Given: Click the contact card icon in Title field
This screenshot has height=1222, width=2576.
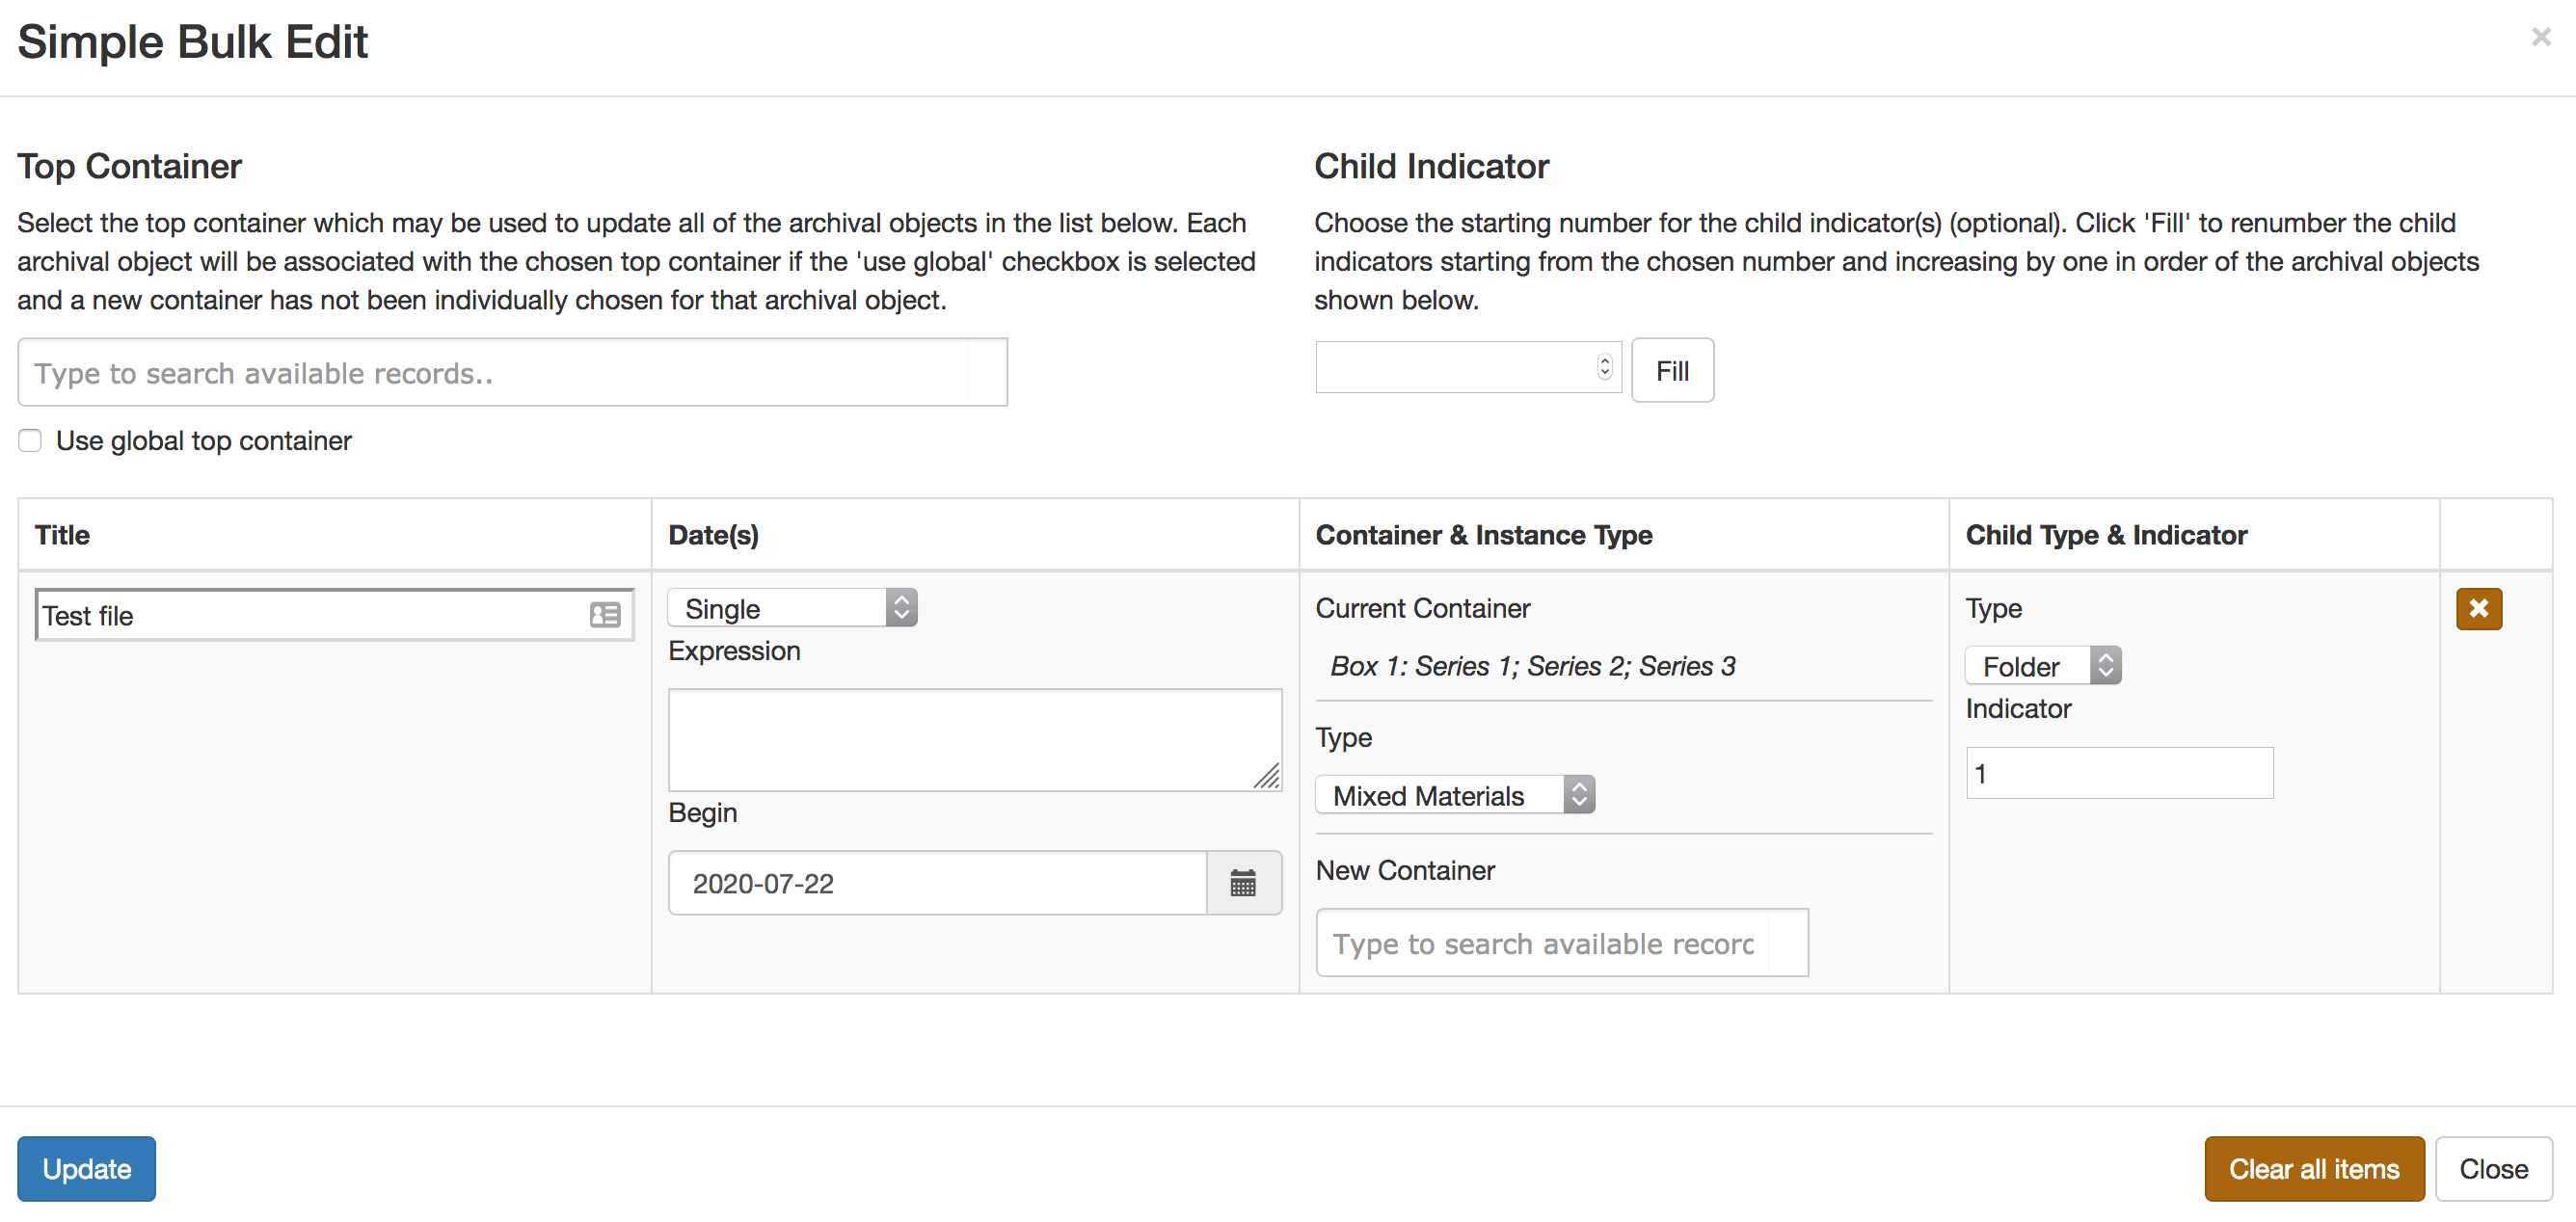Looking at the screenshot, I should [x=604, y=615].
